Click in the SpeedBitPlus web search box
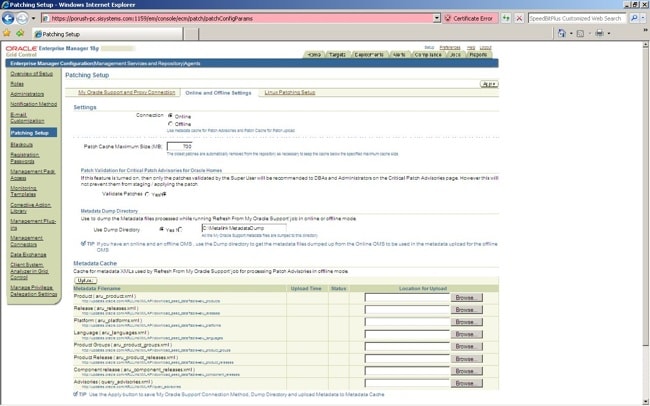650x406 pixels. tap(577, 18)
